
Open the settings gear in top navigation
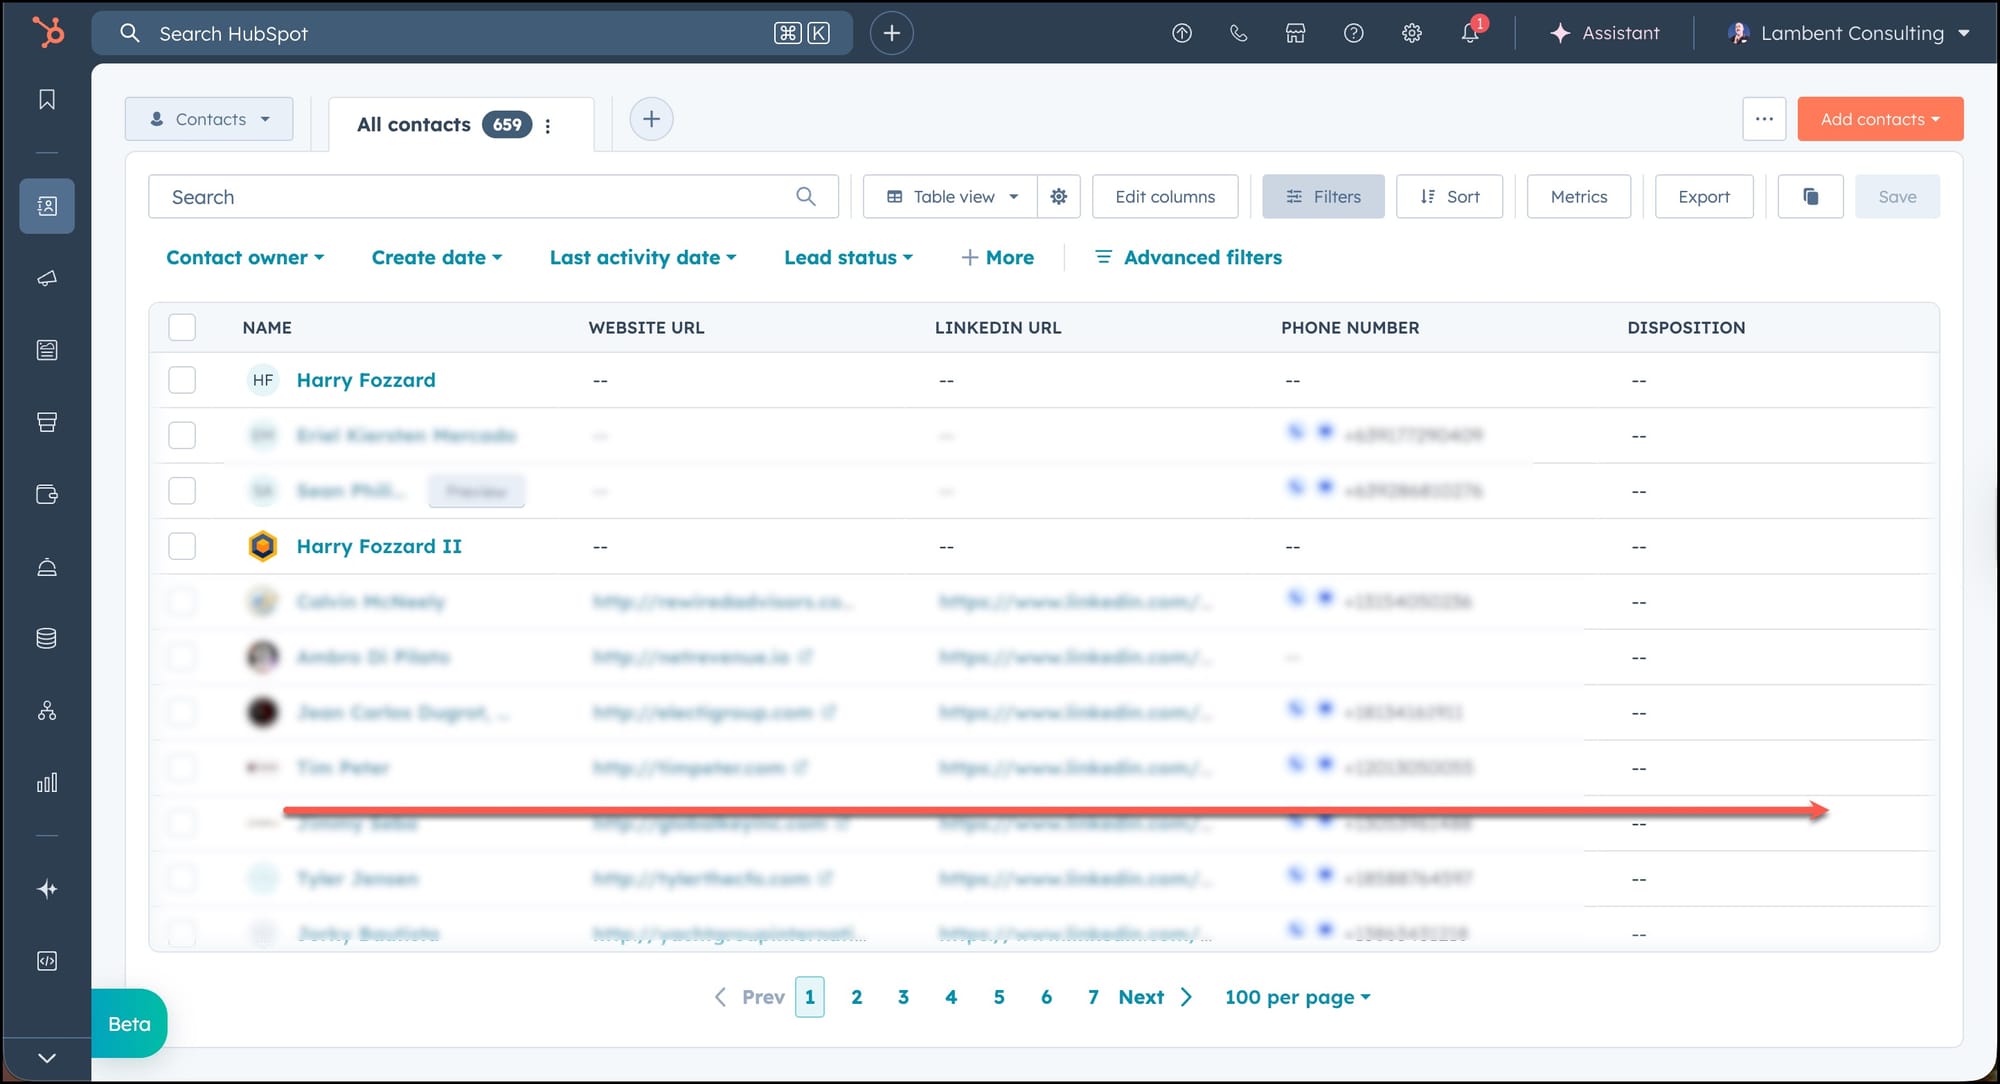[1411, 33]
